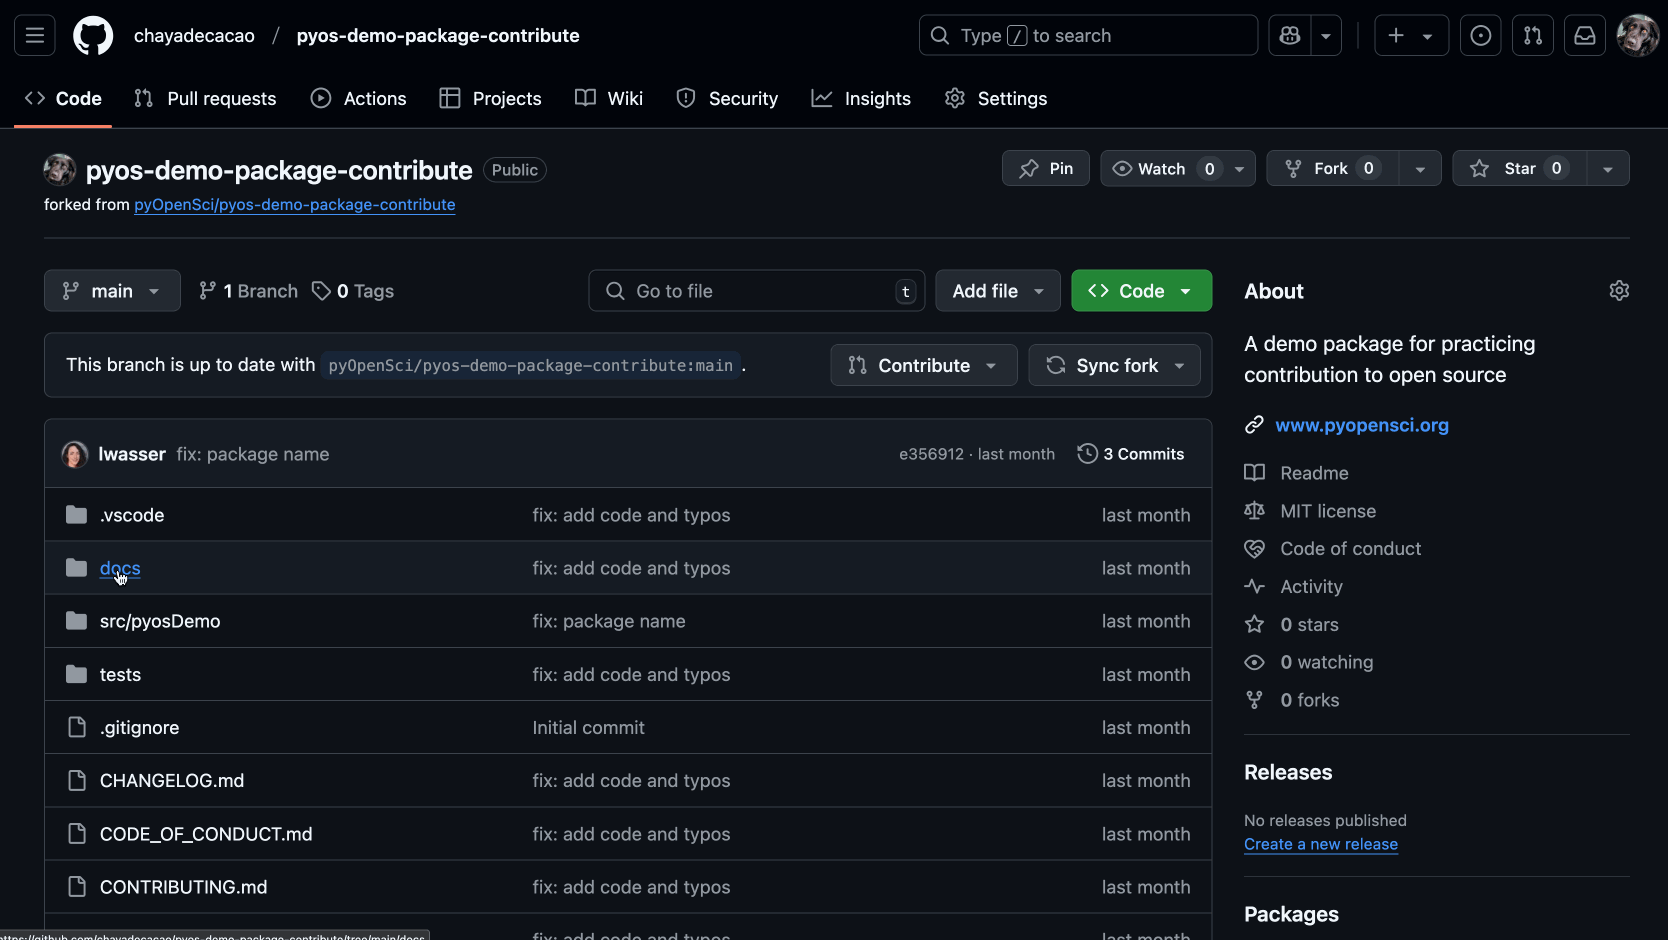Viewport: 1668px width, 940px height.
Task: Open the green Code dropdown
Action: click(1142, 291)
